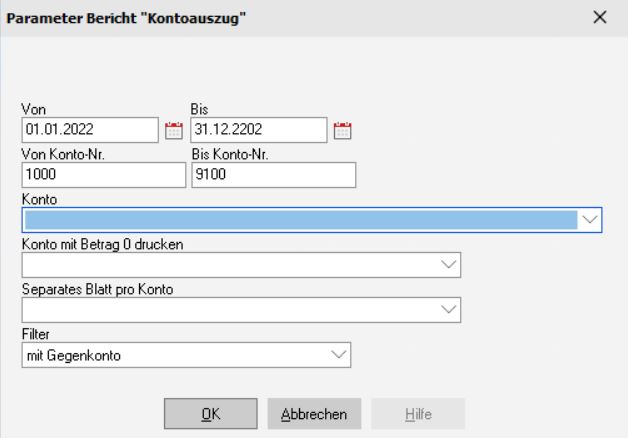Click inside Konto mit Betrag 0 drucken box
Image resolution: width=628 pixels, height=438 pixels.
pos(228,265)
